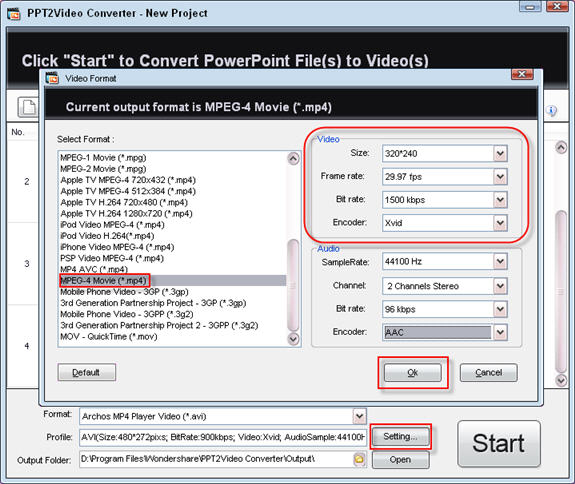Select MP4 AVC (*.mp4) format
This screenshot has width=575, height=484.
click(94, 269)
